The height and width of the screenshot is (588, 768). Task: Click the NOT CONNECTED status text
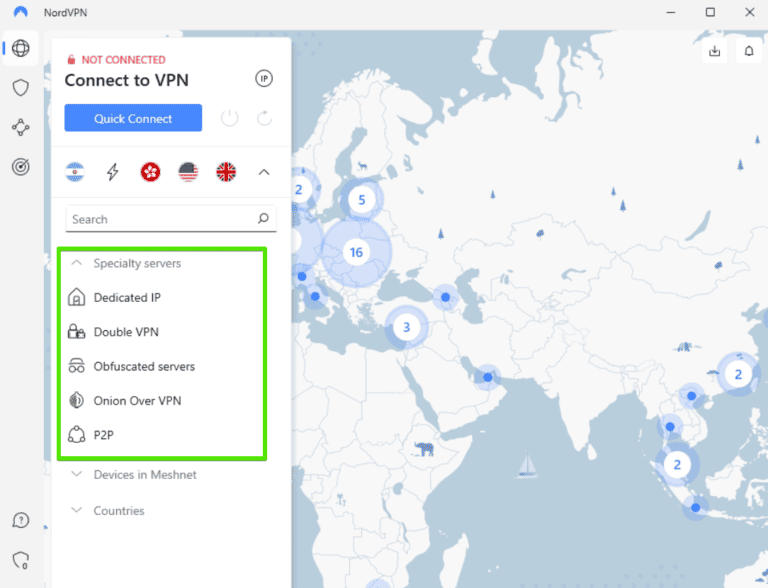[123, 60]
